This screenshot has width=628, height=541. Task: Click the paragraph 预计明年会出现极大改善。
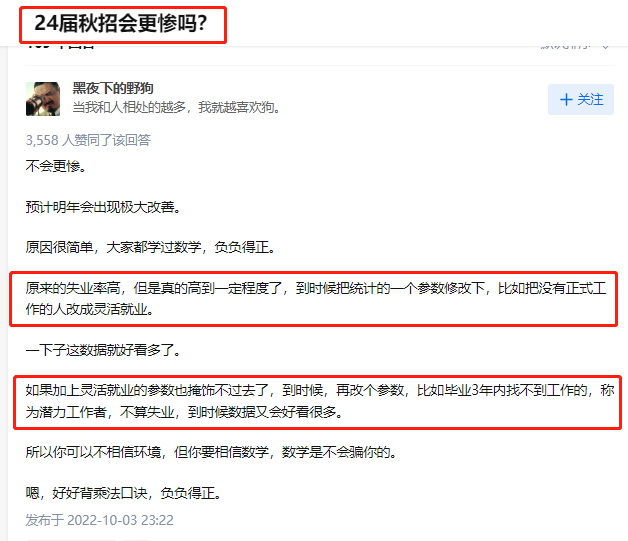tap(103, 207)
